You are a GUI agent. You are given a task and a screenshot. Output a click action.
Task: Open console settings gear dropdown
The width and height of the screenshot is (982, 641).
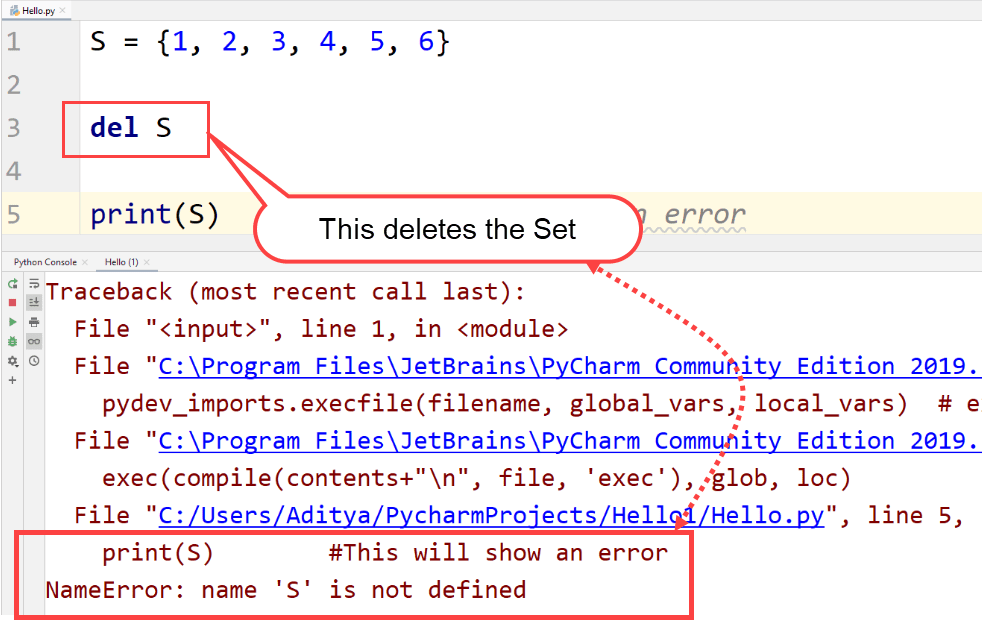coord(13,361)
